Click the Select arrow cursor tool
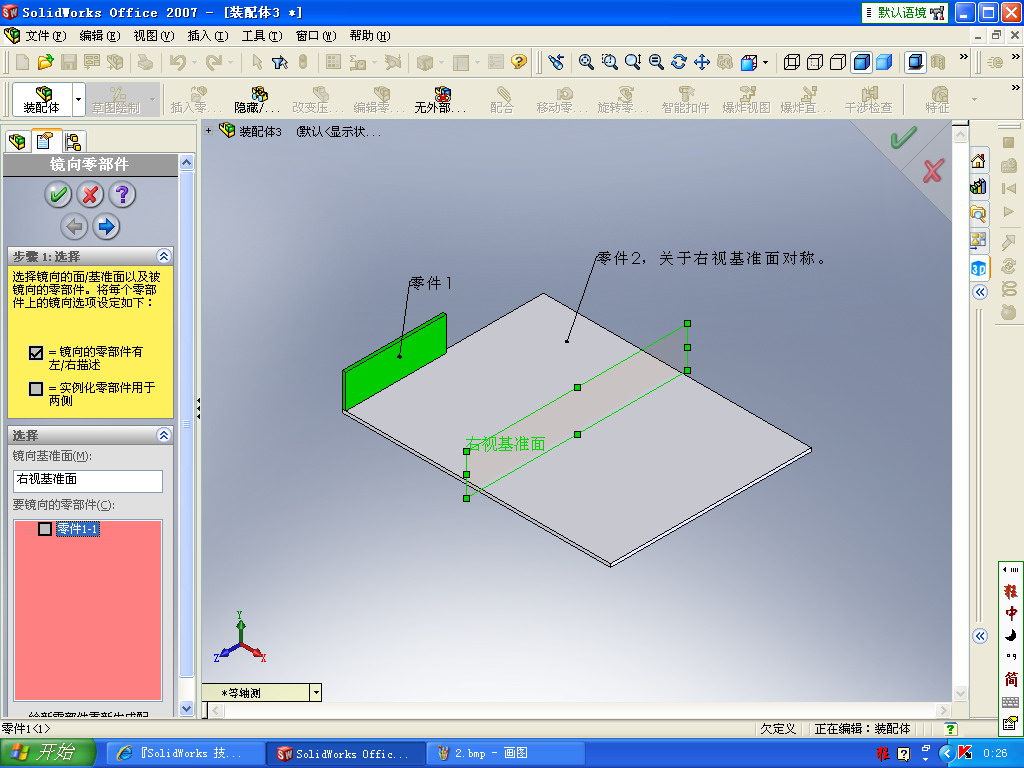Screen dimensions: 1024x768 click(x=257, y=62)
